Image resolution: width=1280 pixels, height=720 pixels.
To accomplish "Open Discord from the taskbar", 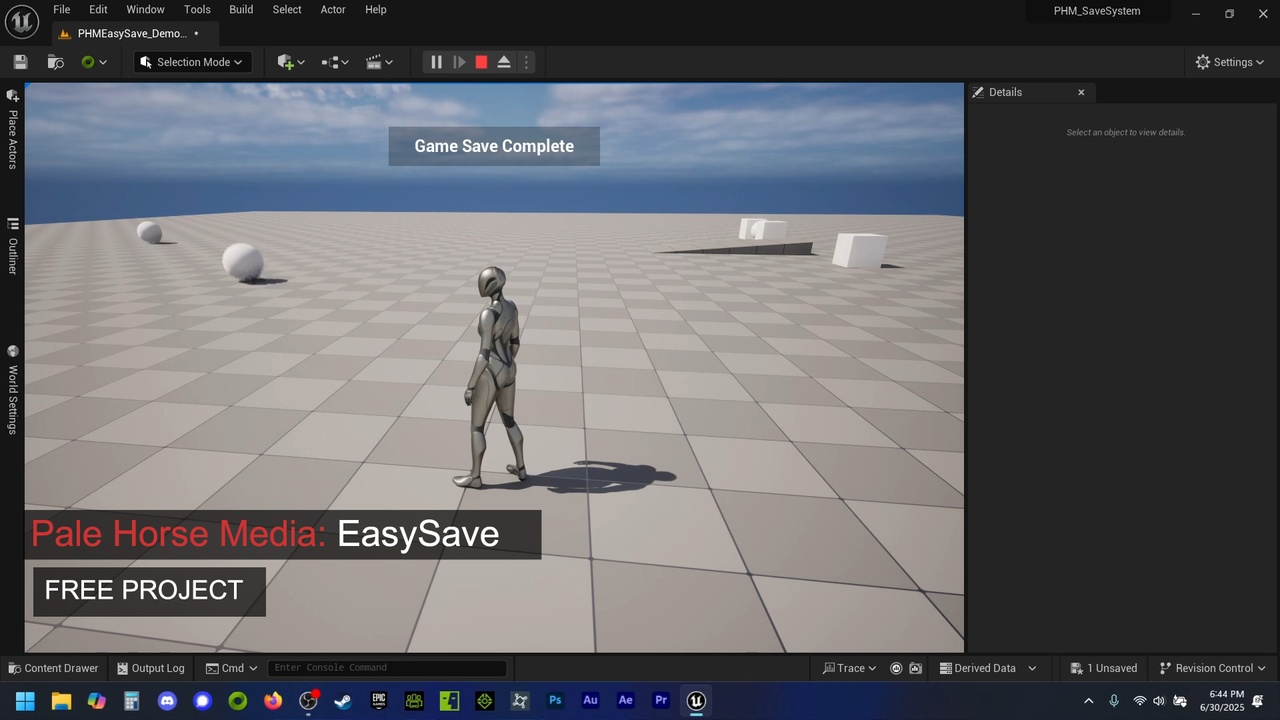I will click(167, 701).
